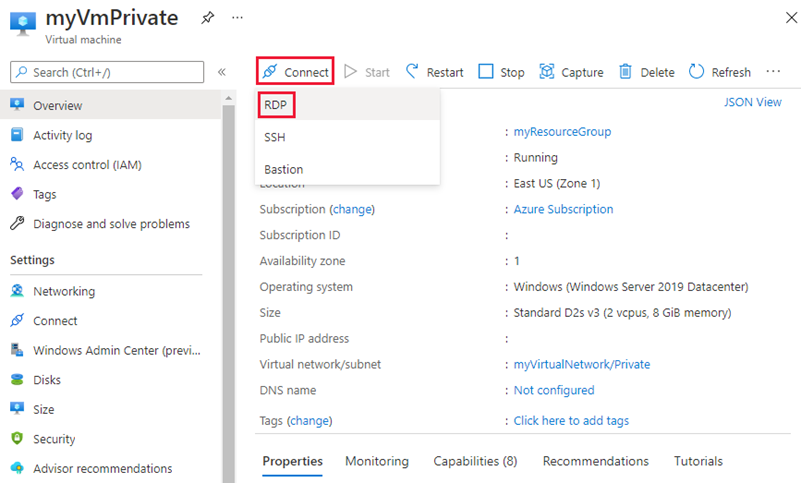Pin myVmPrivate using the pin icon
Image resolution: width=801 pixels, height=483 pixels.
pyautogui.click(x=206, y=18)
